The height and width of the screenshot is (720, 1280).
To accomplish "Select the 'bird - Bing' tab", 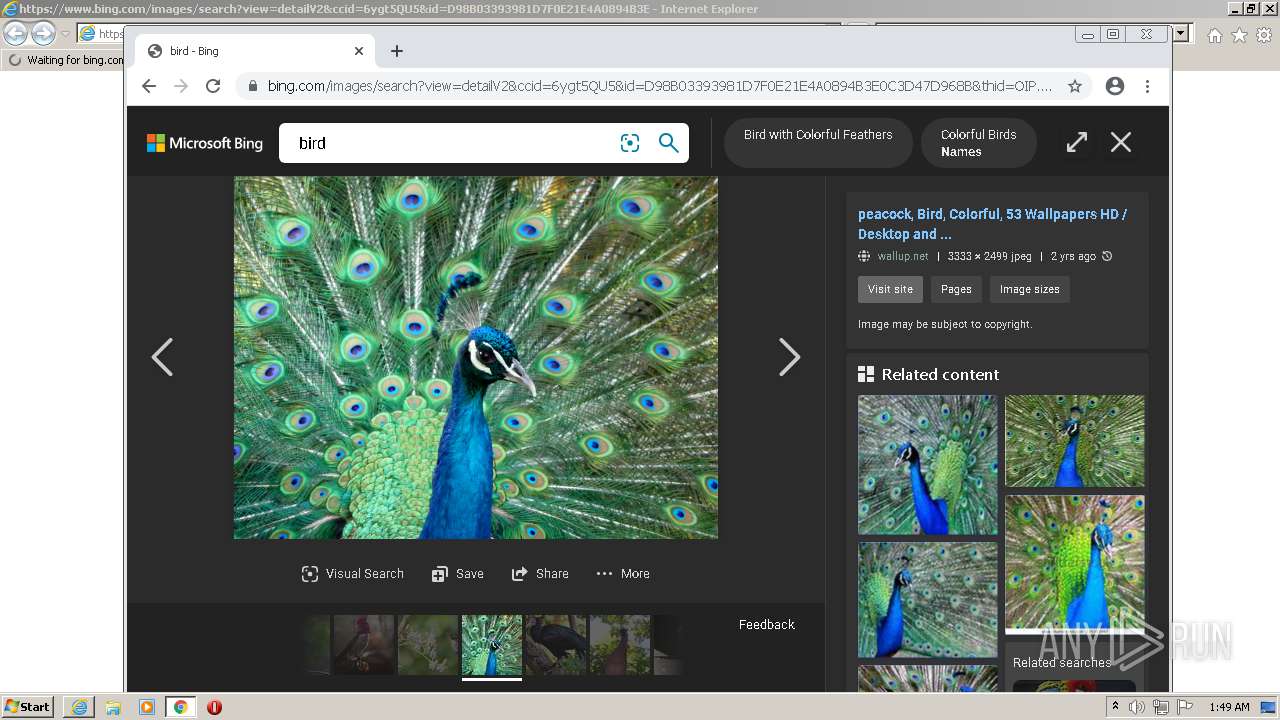I will [255, 51].
